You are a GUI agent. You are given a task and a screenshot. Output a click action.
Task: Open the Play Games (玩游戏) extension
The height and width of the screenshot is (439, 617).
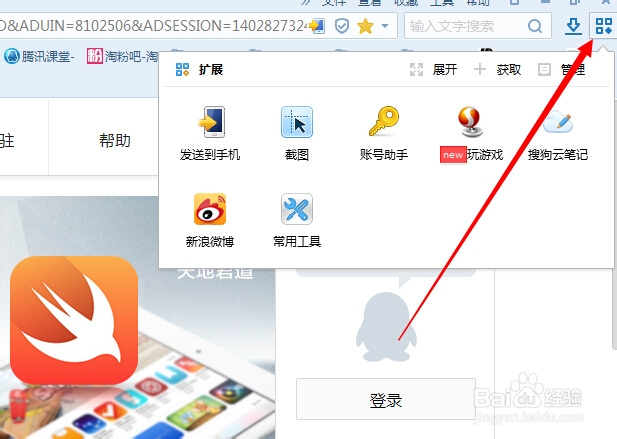tap(471, 133)
